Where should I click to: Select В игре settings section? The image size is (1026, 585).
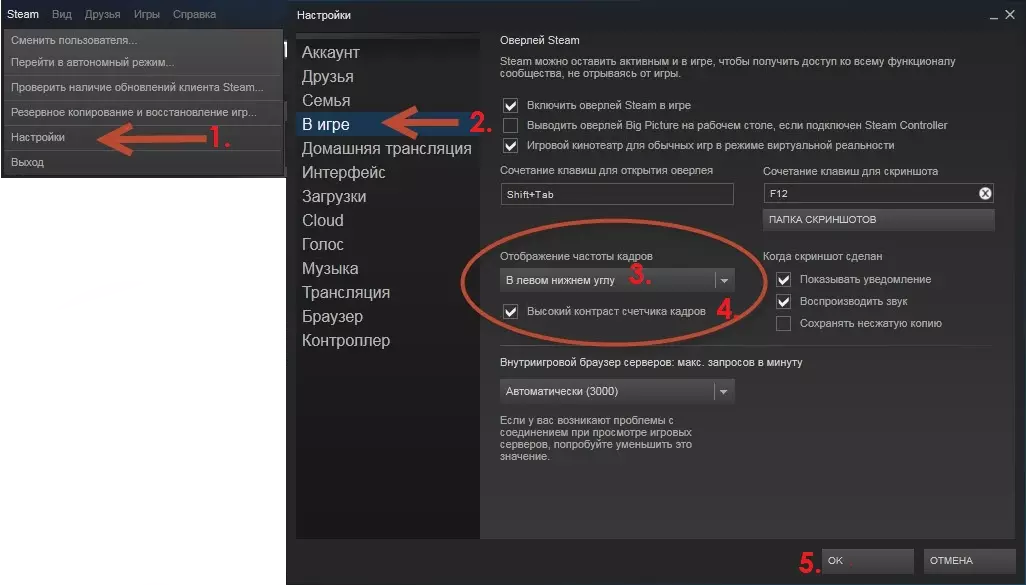pyautogui.click(x=387, y=124)
